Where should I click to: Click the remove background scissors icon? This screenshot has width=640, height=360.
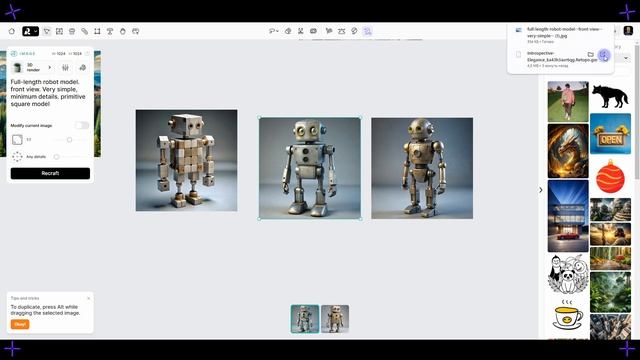tap(300, 31)
